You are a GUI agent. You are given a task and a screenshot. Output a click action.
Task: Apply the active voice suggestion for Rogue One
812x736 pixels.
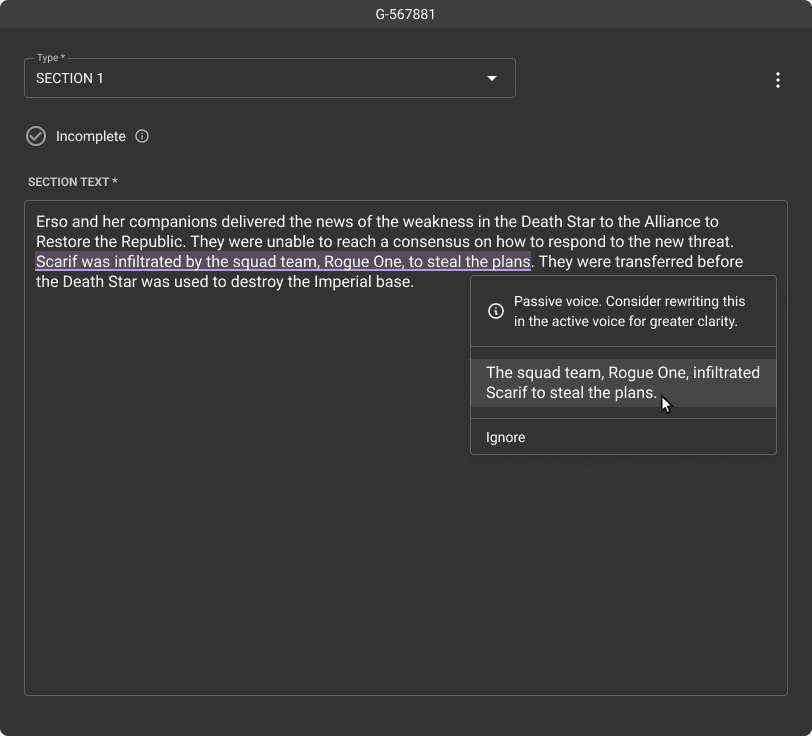point(623,383)
